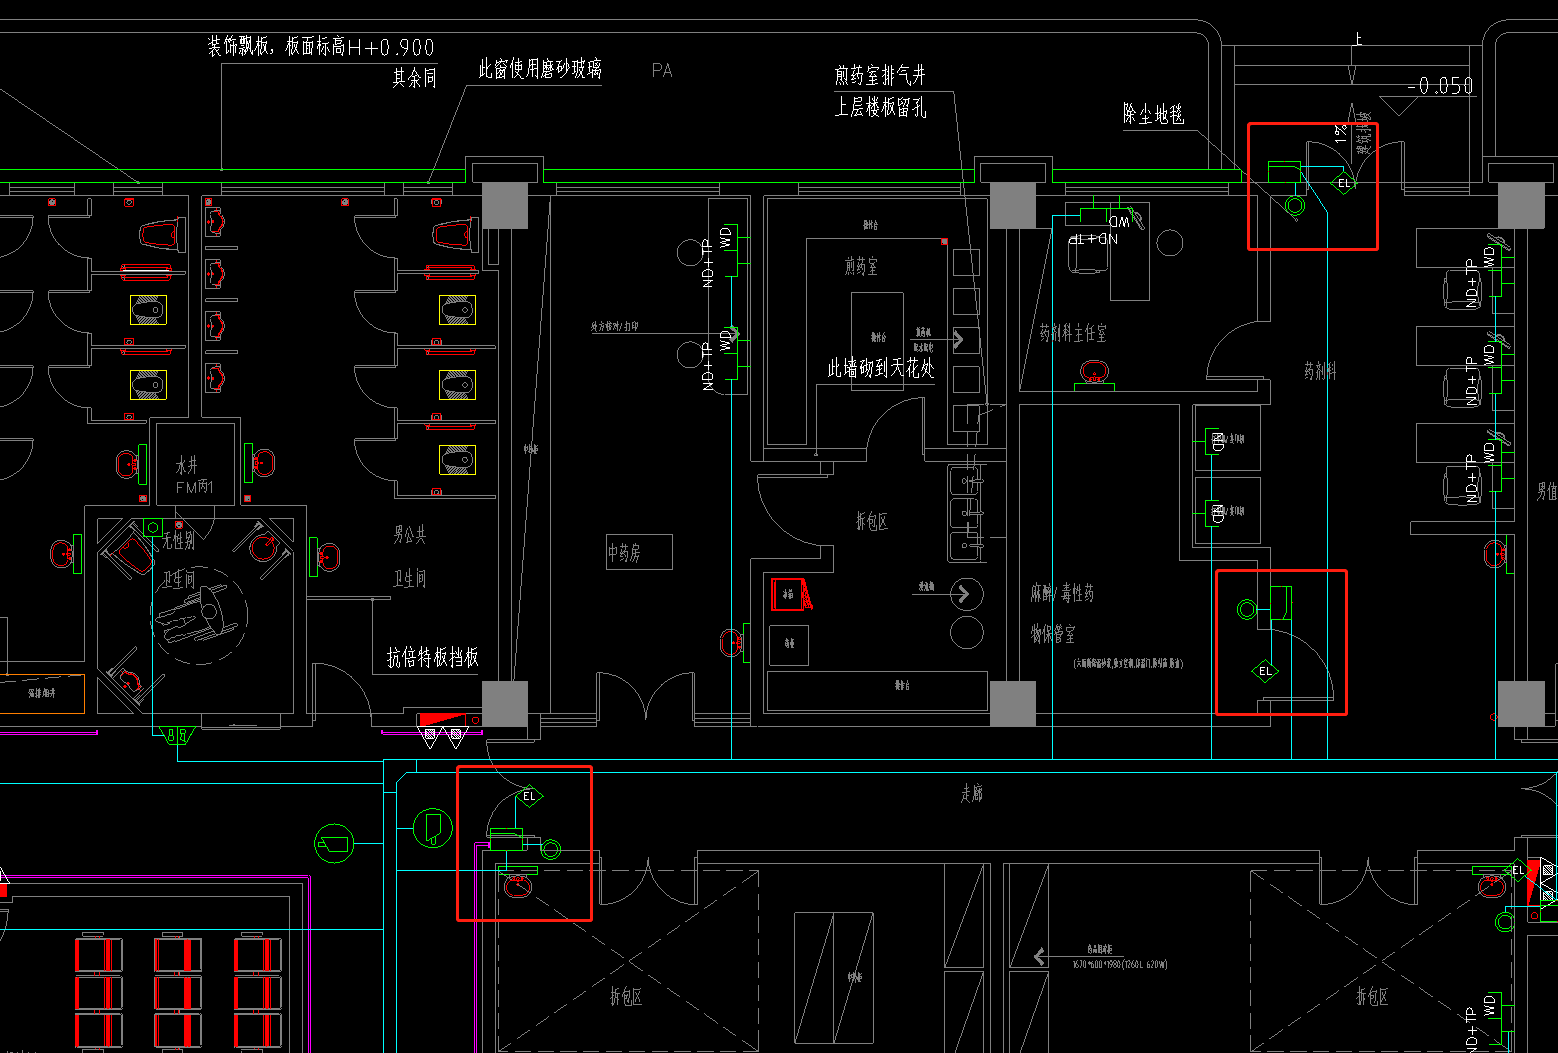Click the circled arrow symbol in 拆包区 room

click(x=965, y=594)
